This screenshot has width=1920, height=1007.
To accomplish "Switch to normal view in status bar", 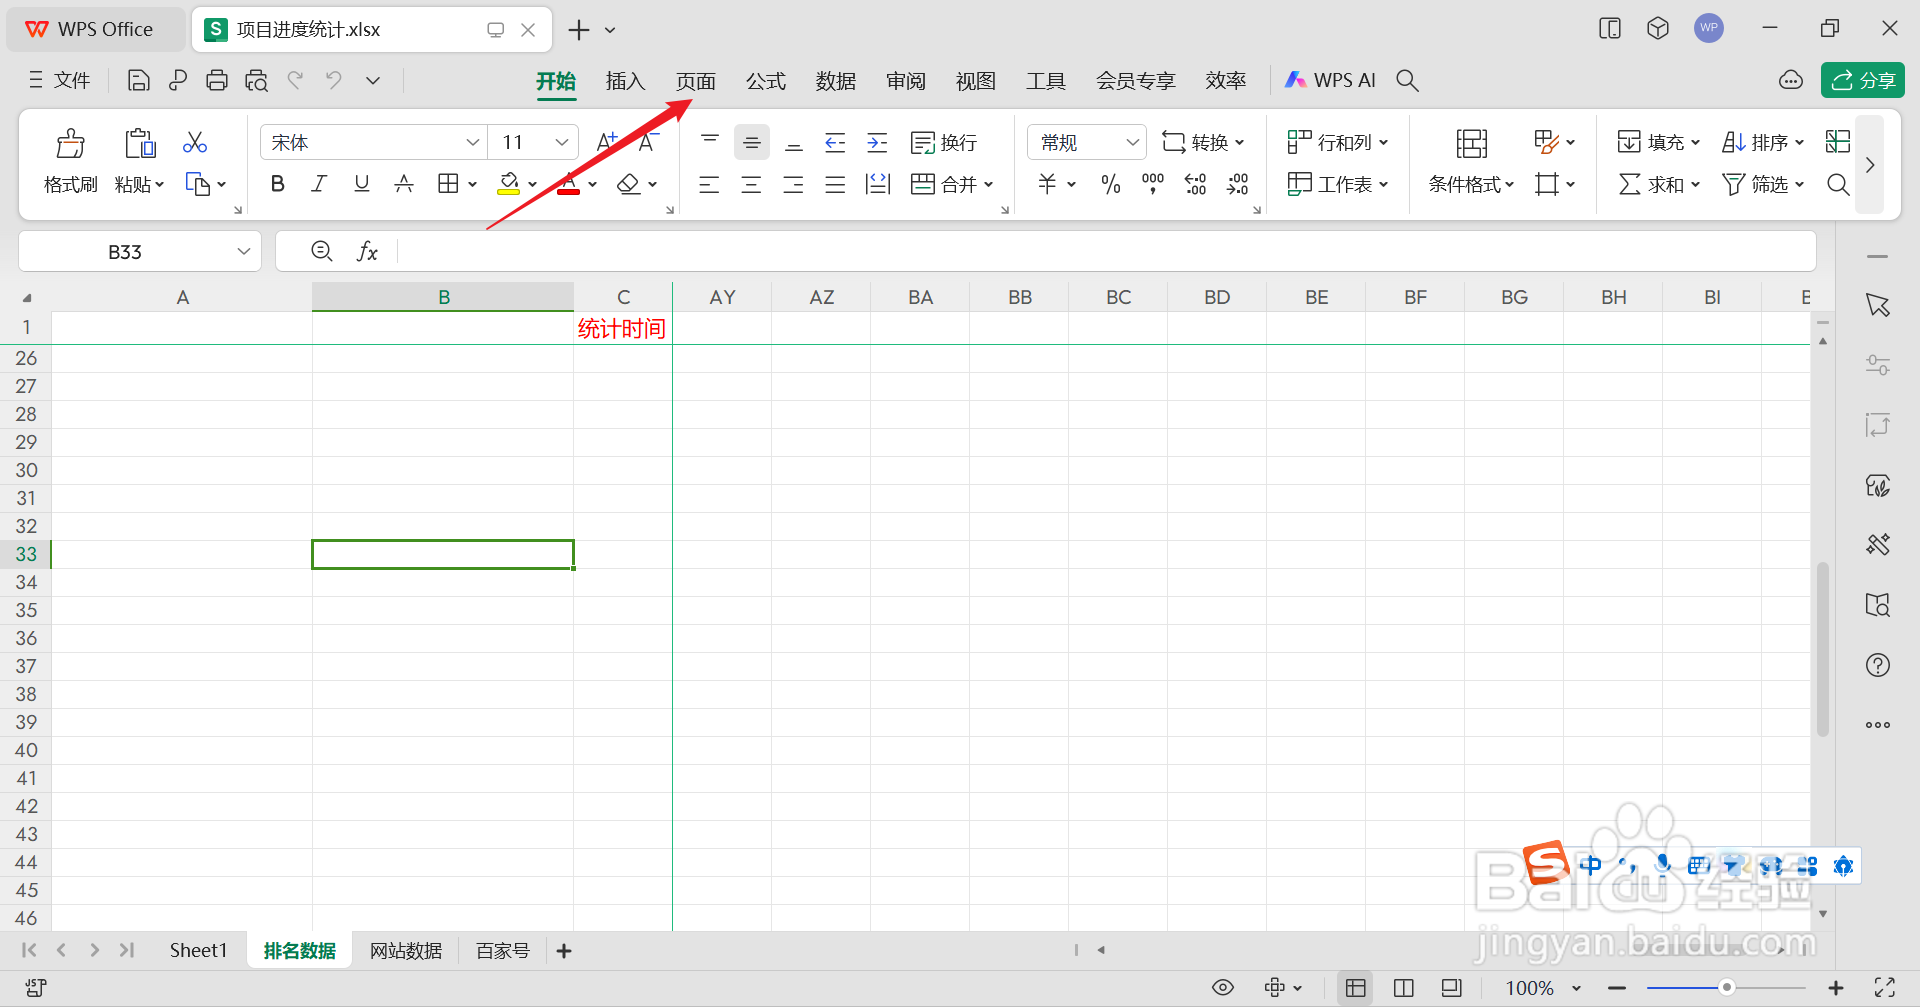I will (x=1356, y=988).
